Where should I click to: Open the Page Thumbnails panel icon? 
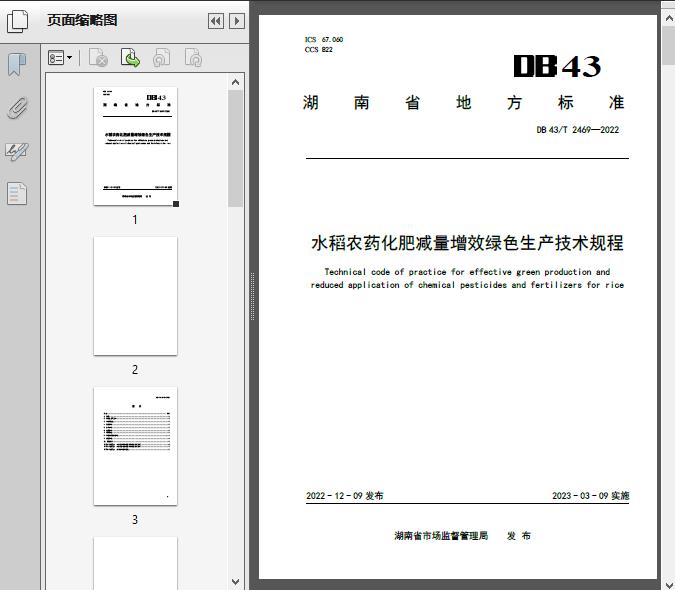[18, 21]
